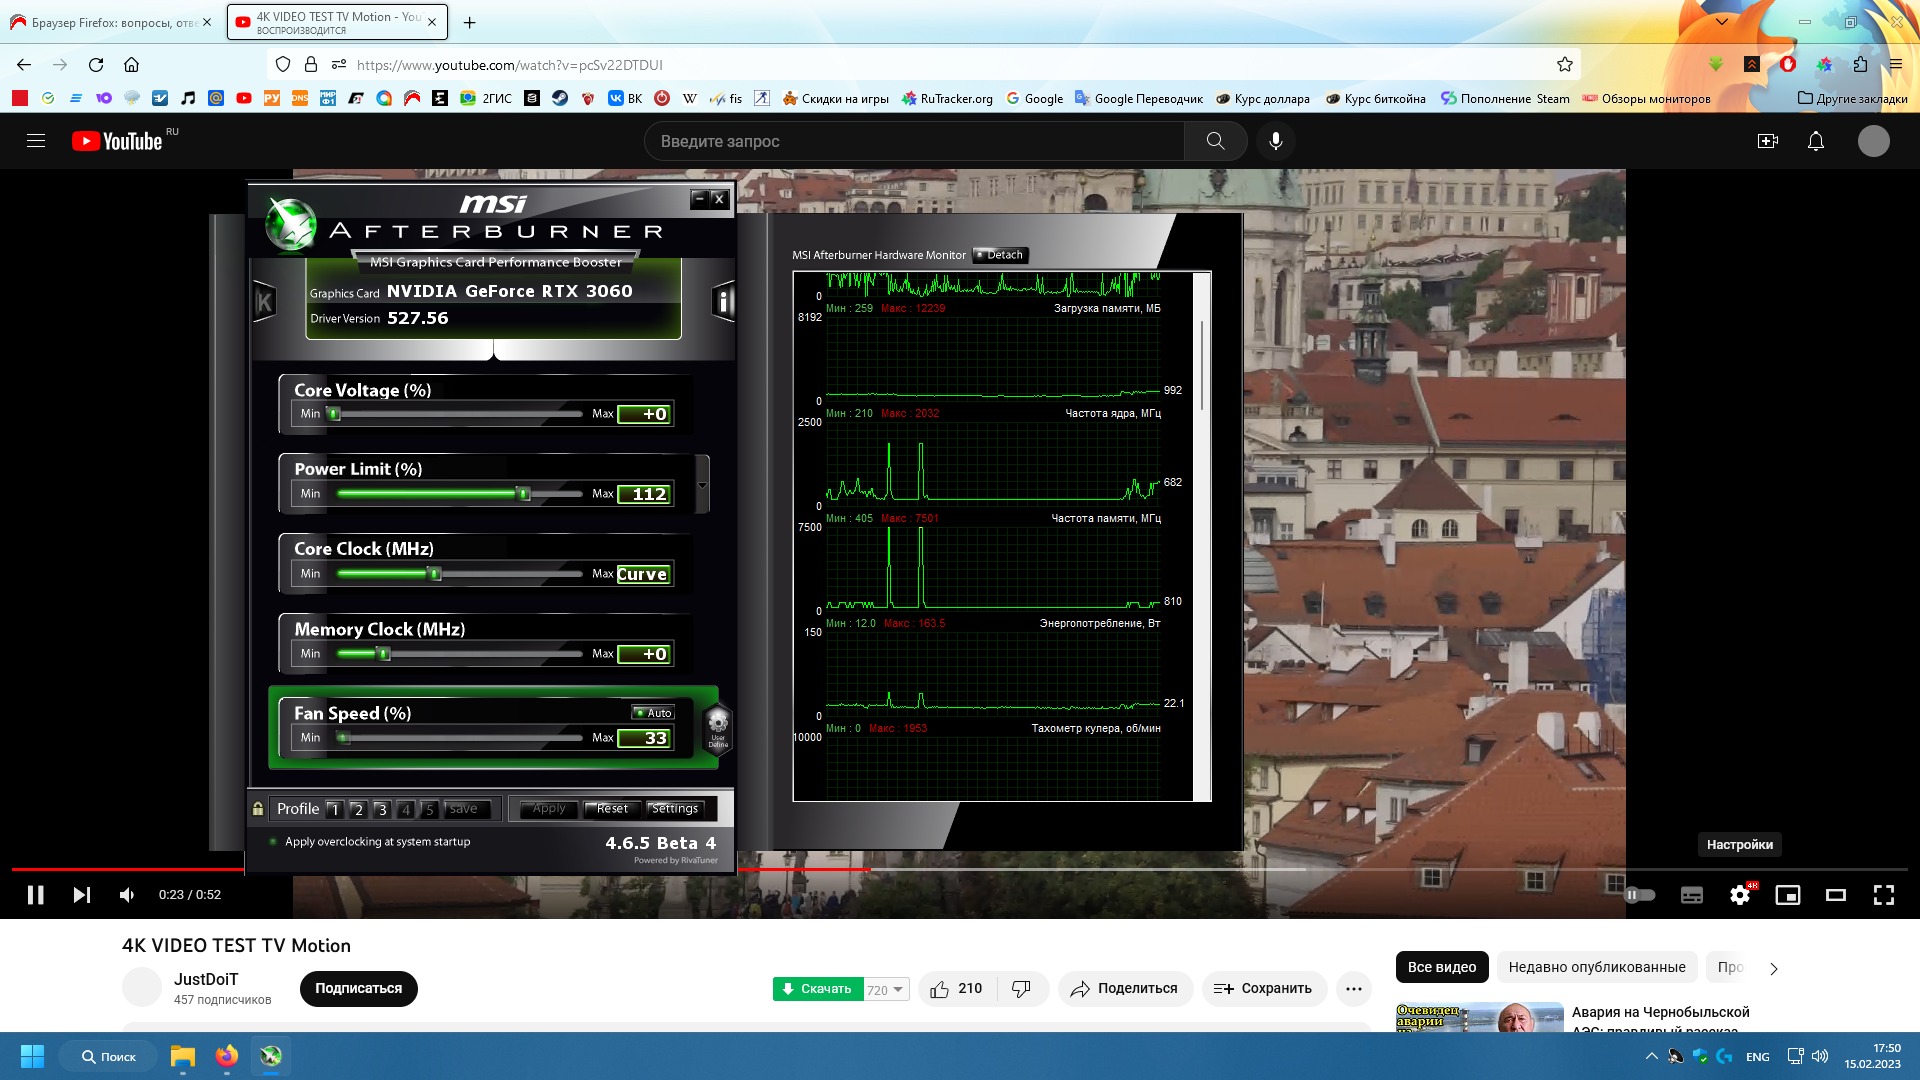Pause the YouTube video
1920x1080 pixels.
(35, 895)
